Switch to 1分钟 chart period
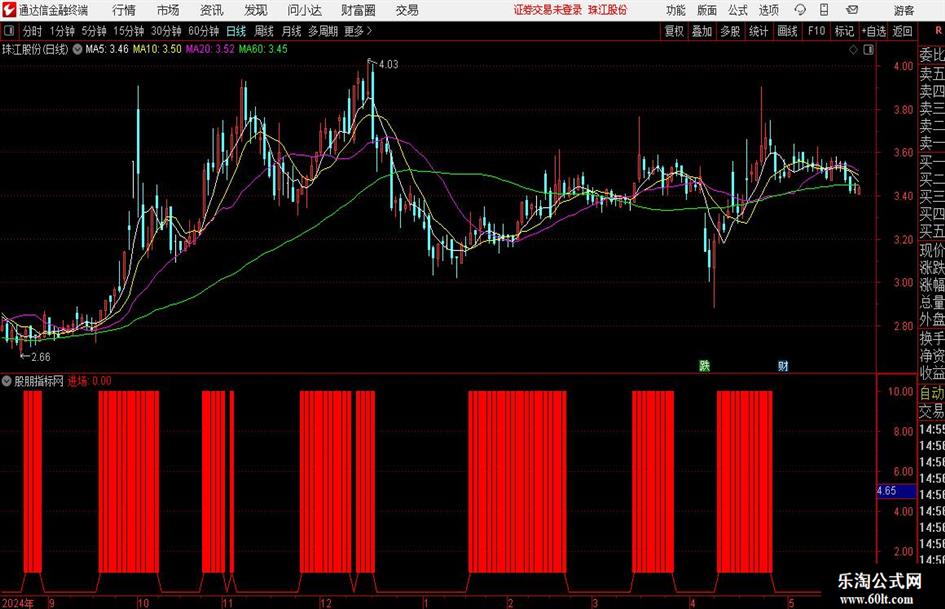The width and height of the screenshot is (945, 609). point(61,31)
